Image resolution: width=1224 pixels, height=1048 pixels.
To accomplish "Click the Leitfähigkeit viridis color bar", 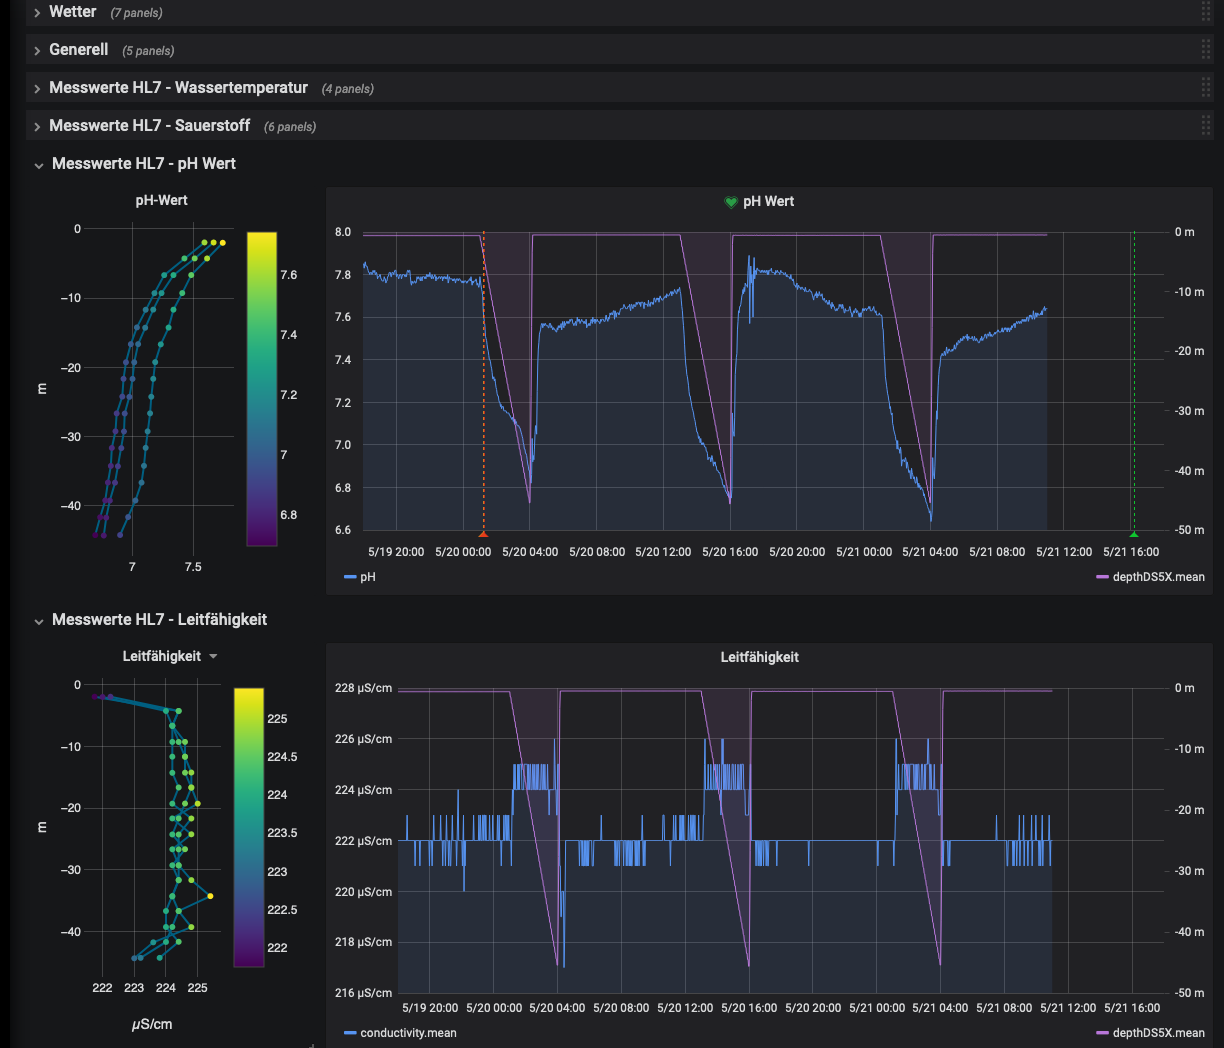I will tap(249, 827).
